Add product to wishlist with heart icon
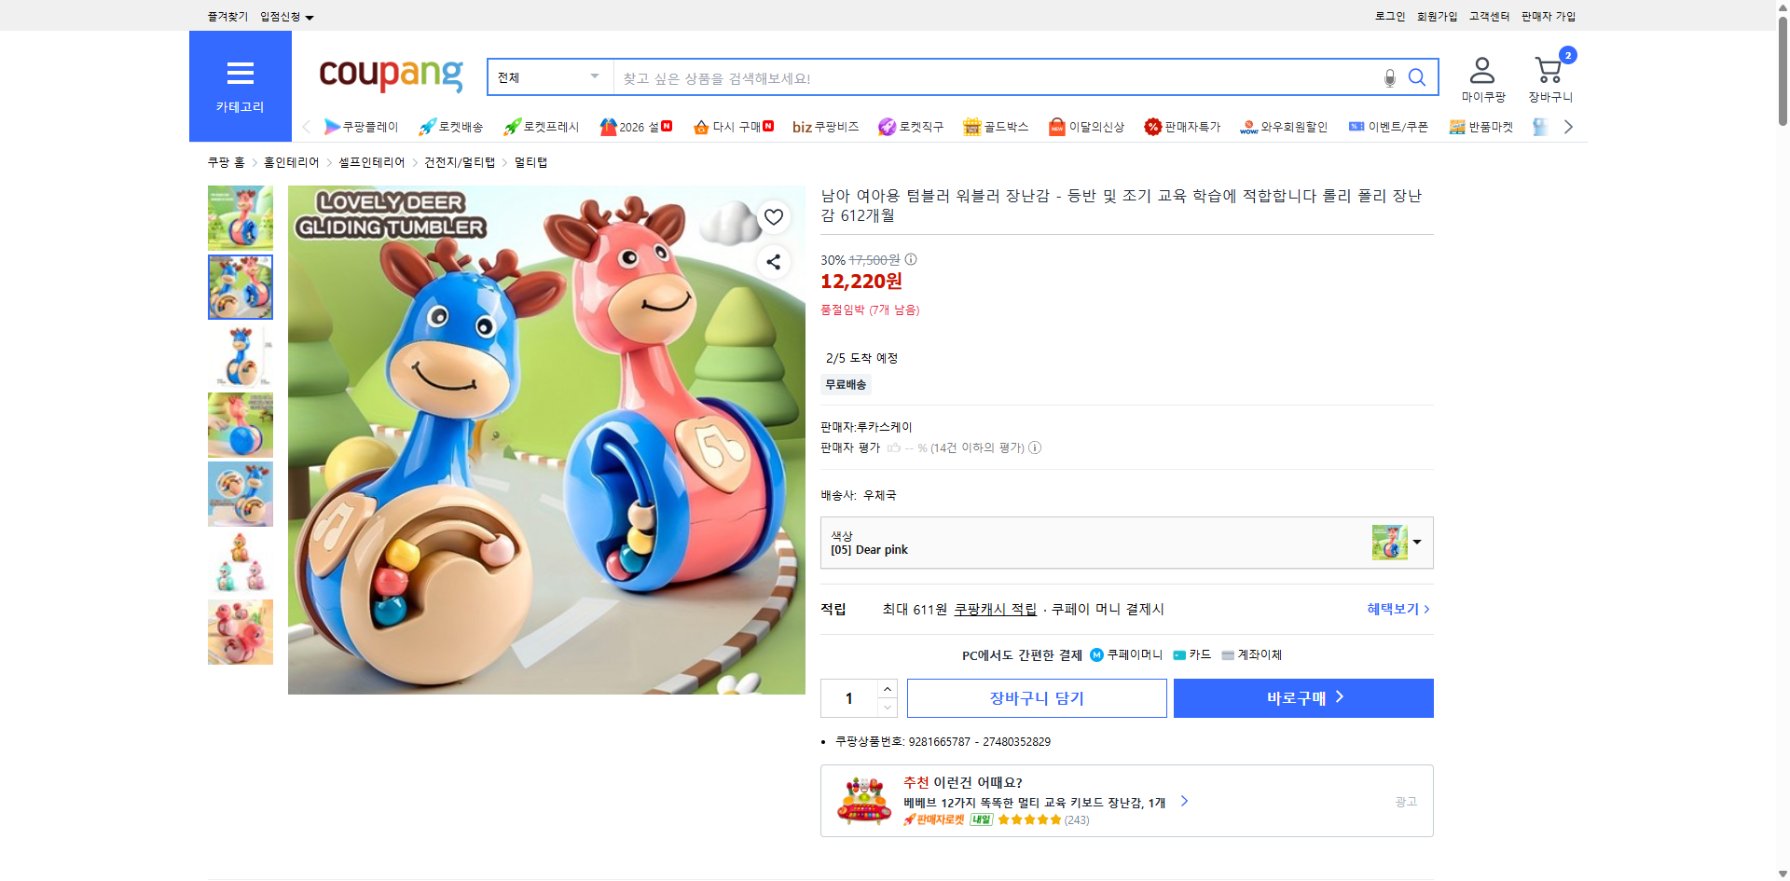This screenshot has width=1790, height=881. click(x=773, y=217)
